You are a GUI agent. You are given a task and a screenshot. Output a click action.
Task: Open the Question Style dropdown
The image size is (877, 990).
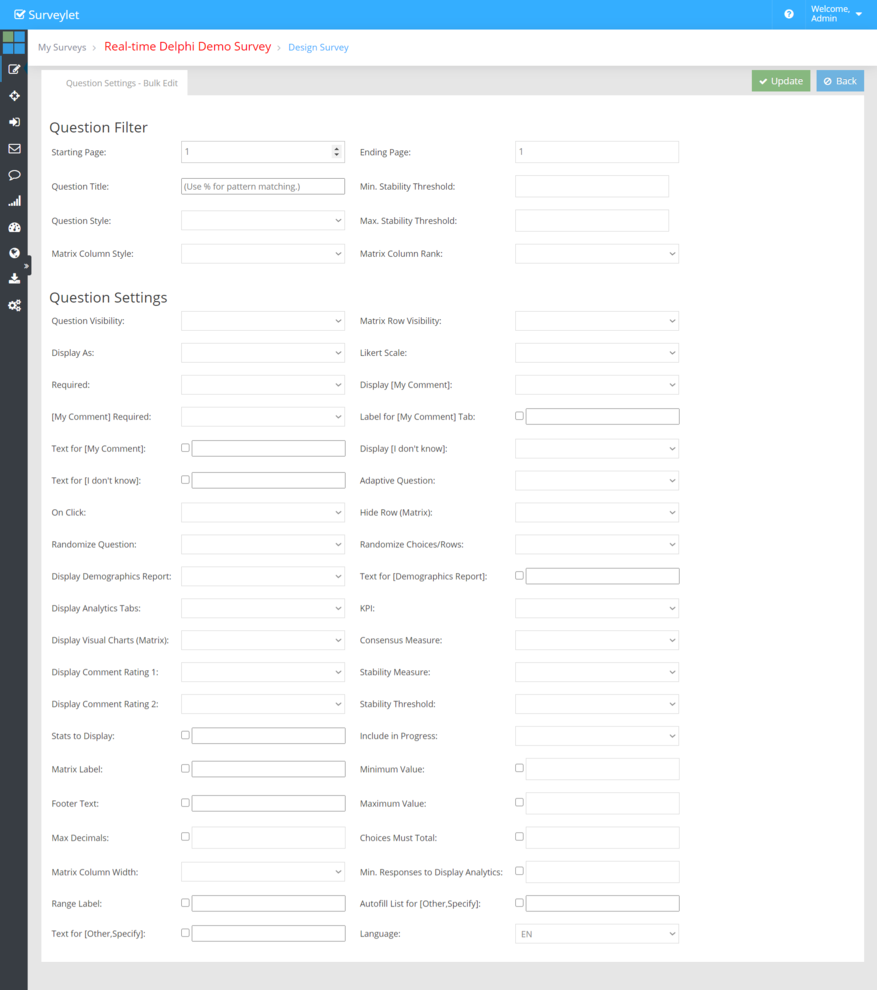pyautogui.click(x=263, y=220)
